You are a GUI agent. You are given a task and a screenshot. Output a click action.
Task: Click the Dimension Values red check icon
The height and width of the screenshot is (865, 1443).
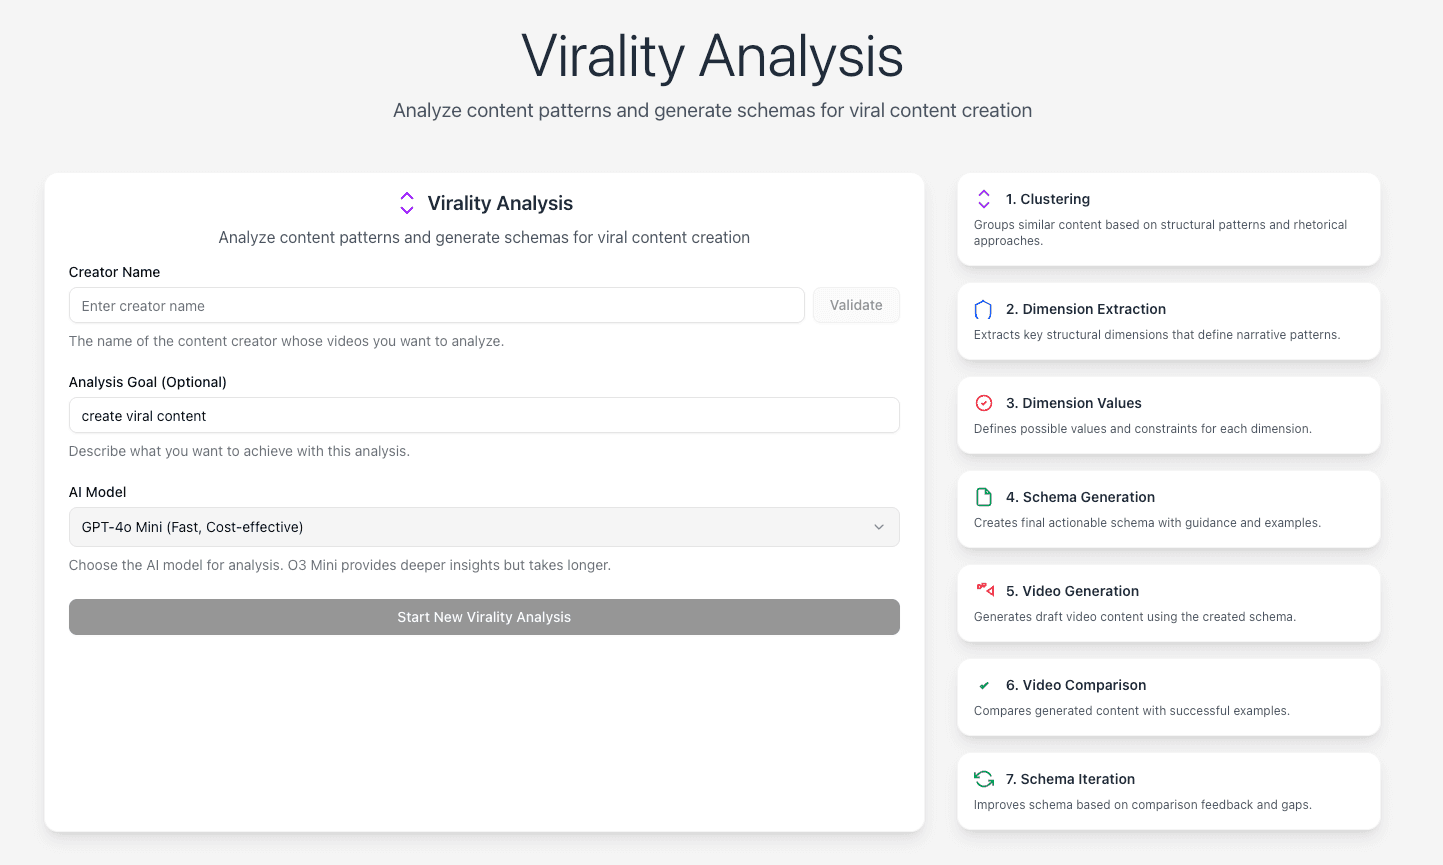tap(984, 403)
